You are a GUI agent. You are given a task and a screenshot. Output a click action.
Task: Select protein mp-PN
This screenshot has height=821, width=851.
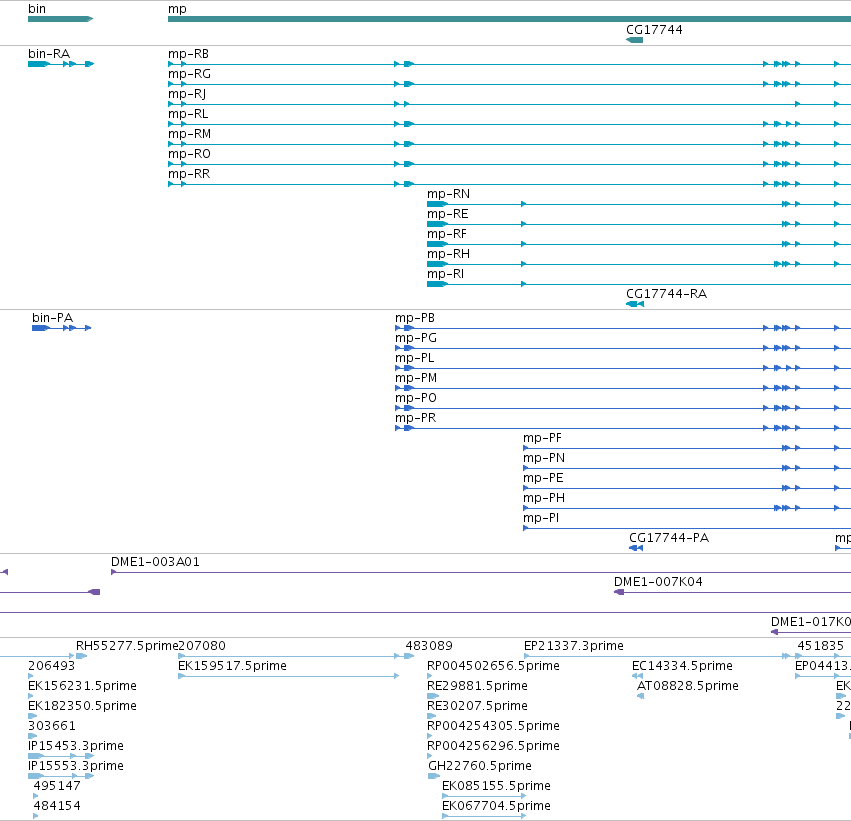pyautogui.click(x=687, y=468)
